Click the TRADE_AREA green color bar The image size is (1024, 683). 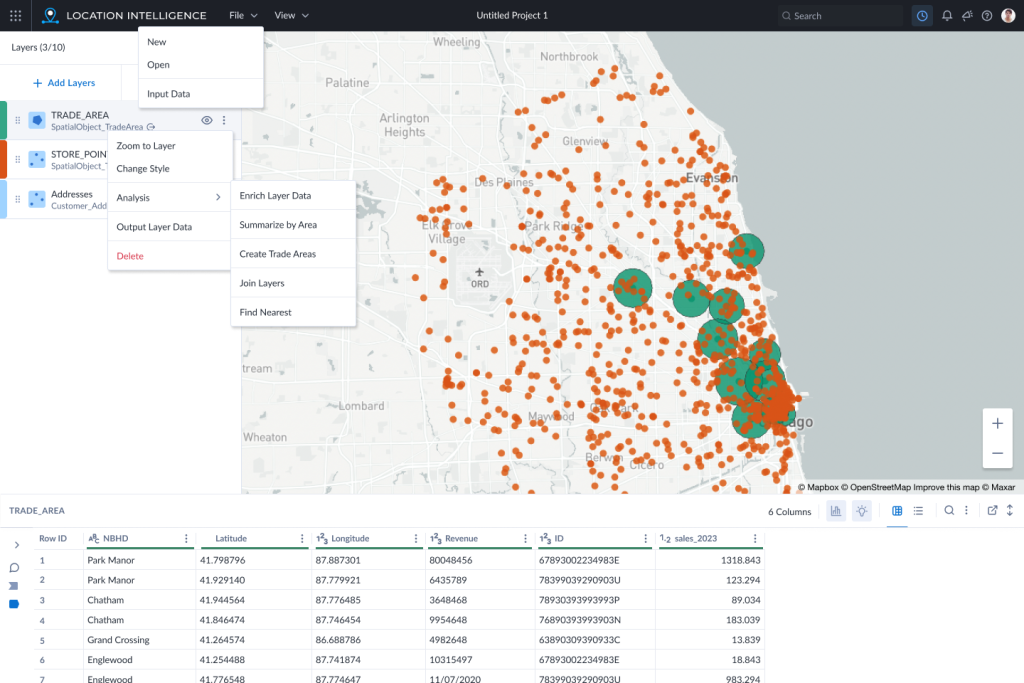tap(3, 120)
